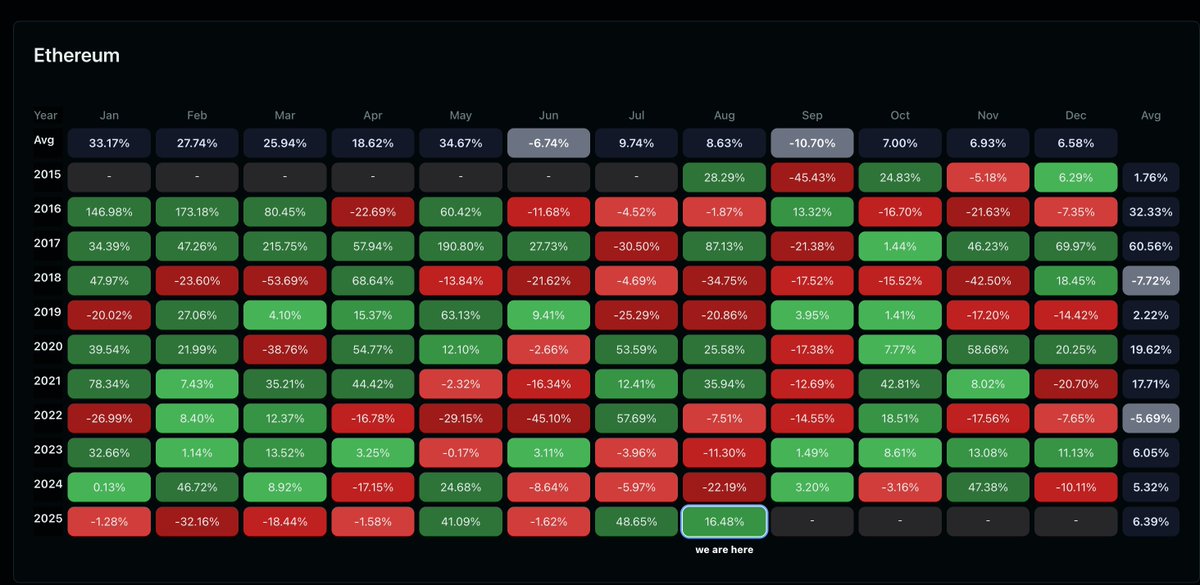The width and height of the screenshot is (1200, 585).
Task: Click the 2022 July cell 57.69%
Action: (x=637, y=420)
